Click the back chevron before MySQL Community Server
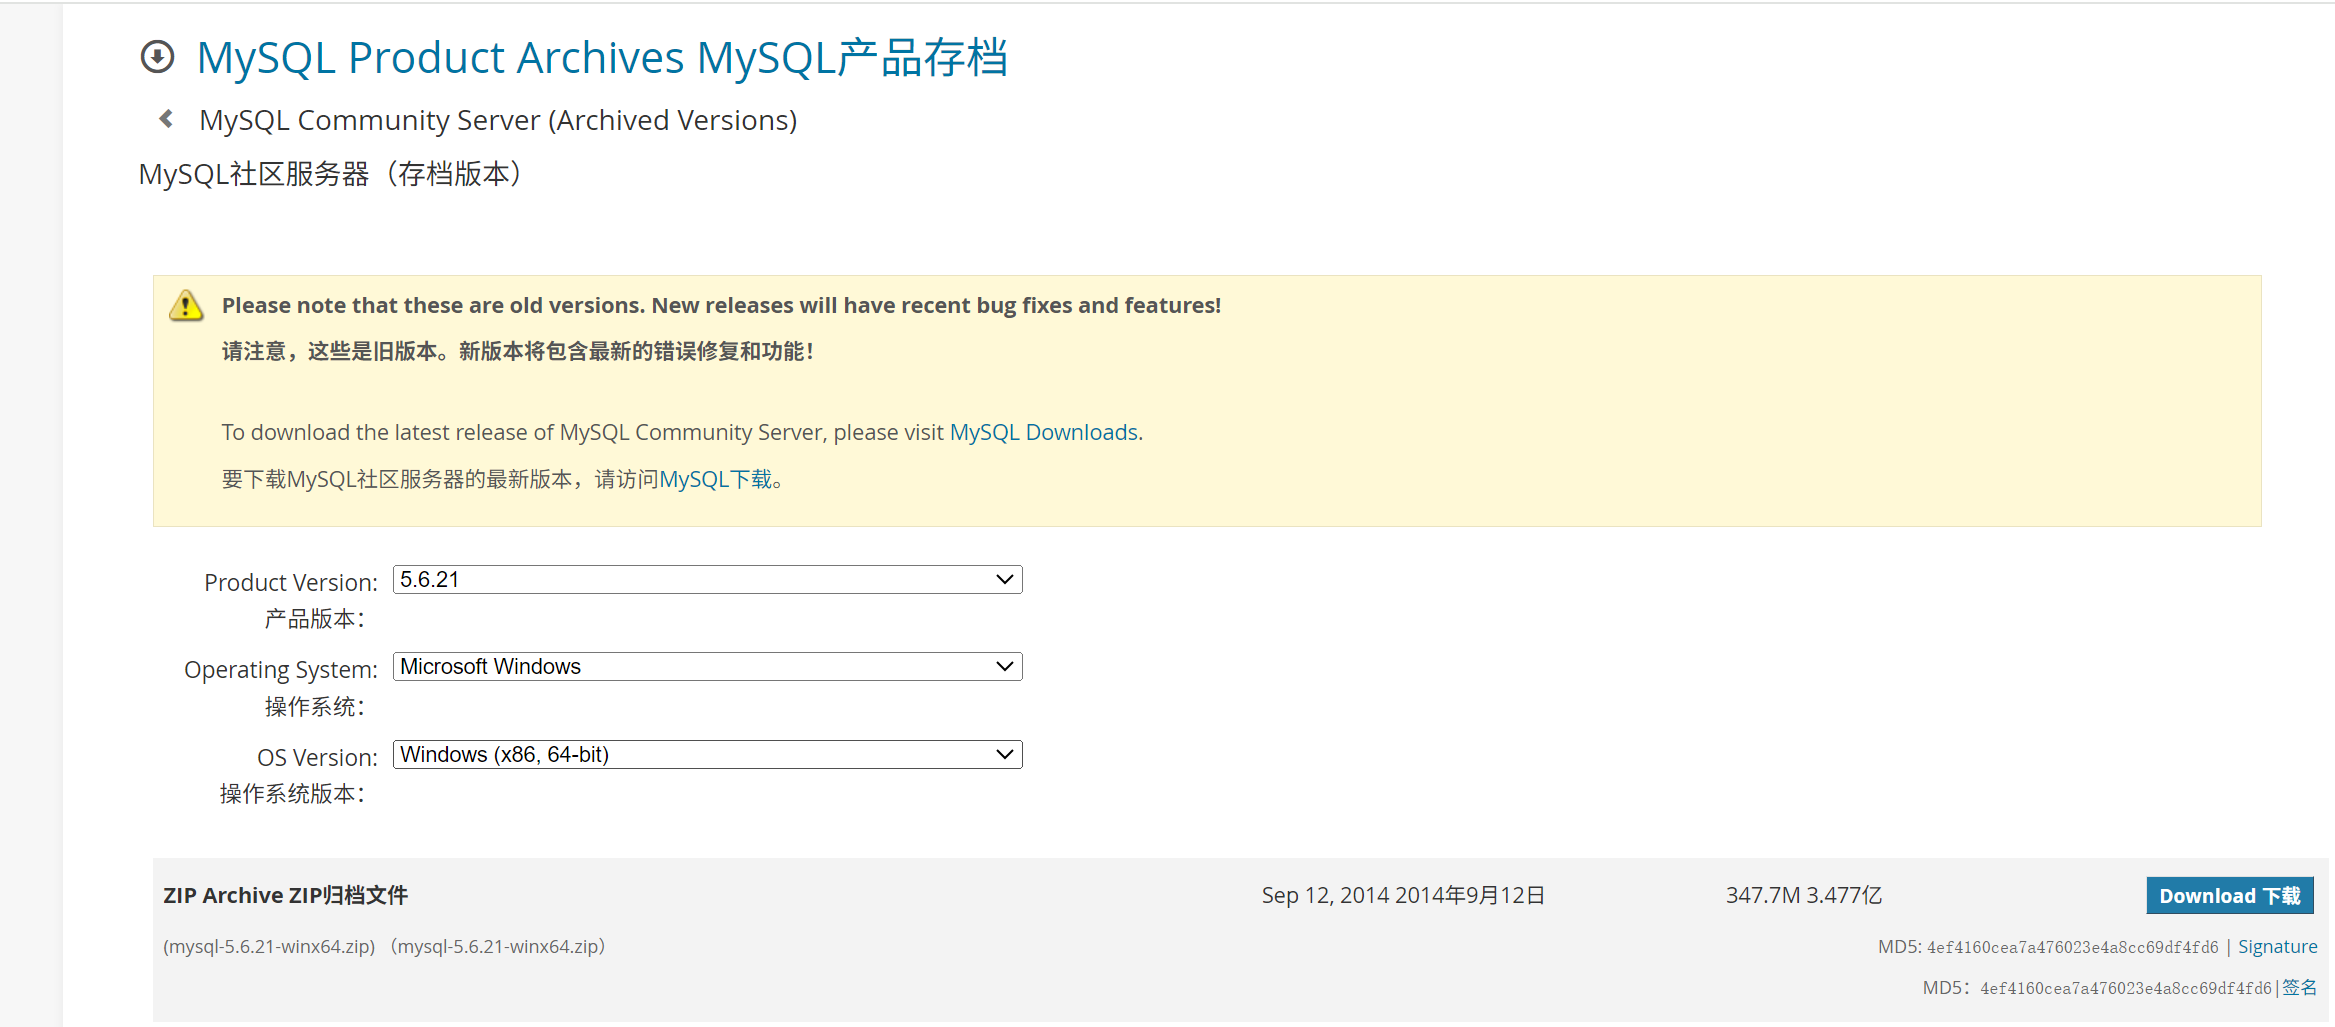The height and width of the screenshot is (1027, 2335). click(166, 119)
